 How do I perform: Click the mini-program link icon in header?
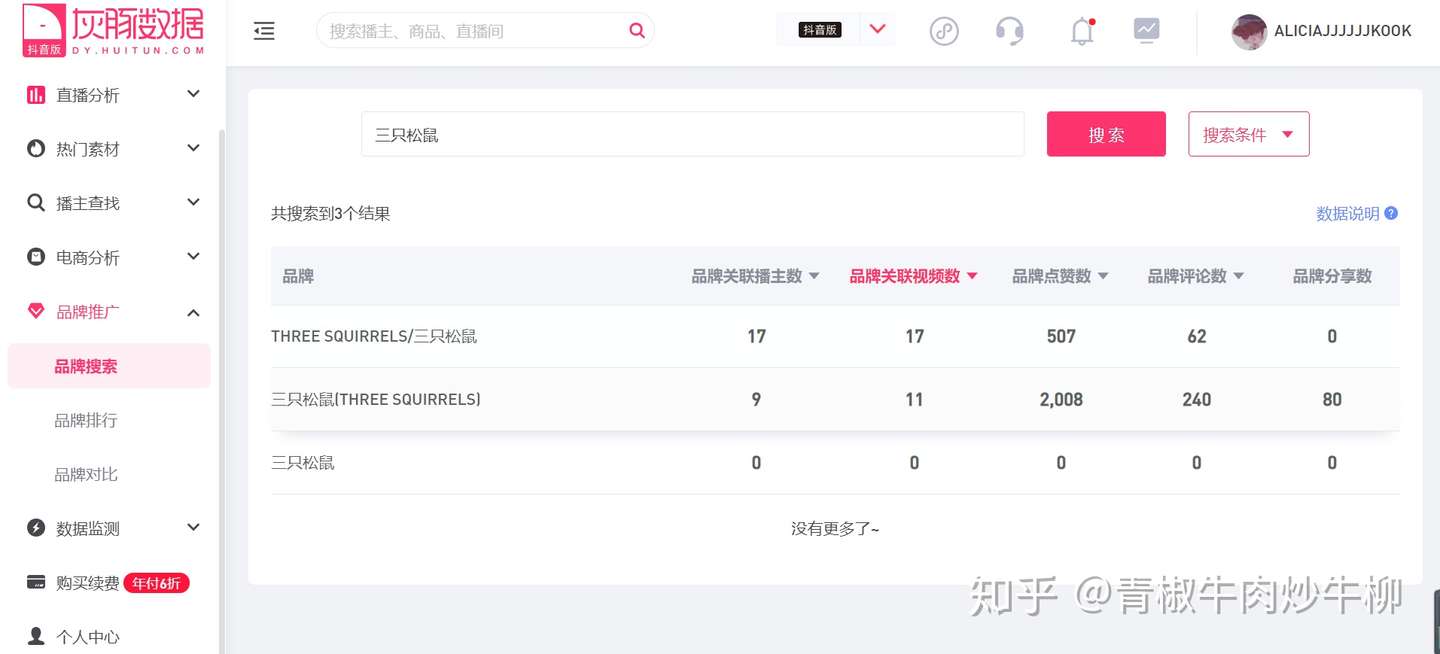pyautogui.click(x=944, y=31)
